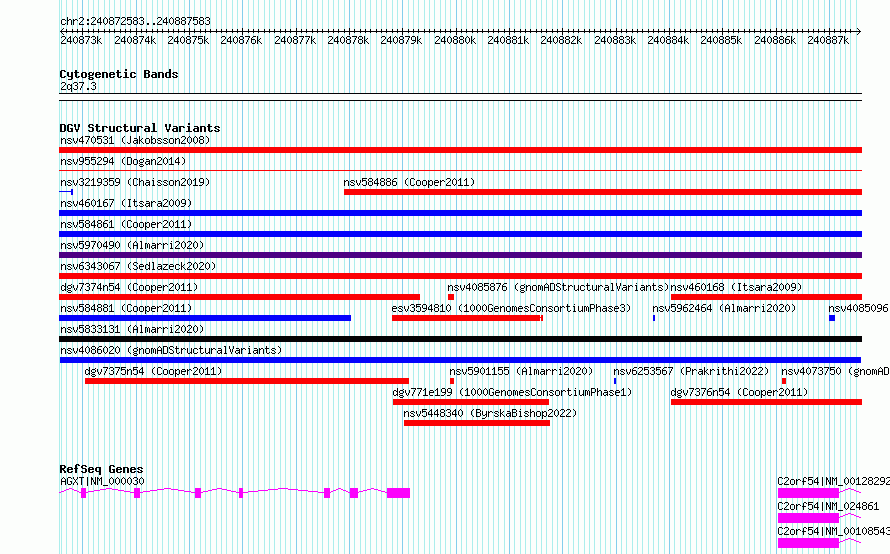Open the nsv584861 (Cooper2011) label
The image size is (890, 554).
coord(126,224)
